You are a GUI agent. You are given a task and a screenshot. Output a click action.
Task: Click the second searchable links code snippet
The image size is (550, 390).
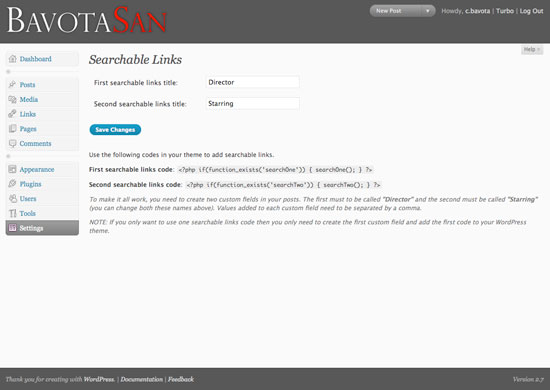point(283,184)
